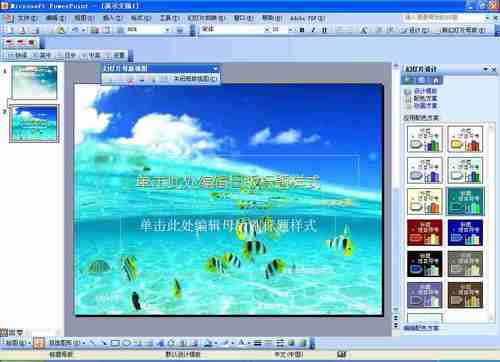Image resolution: width=500 pixels, height=362 pixels.
Task: Open the 视图 (View) menu
Action: point(84,18)
